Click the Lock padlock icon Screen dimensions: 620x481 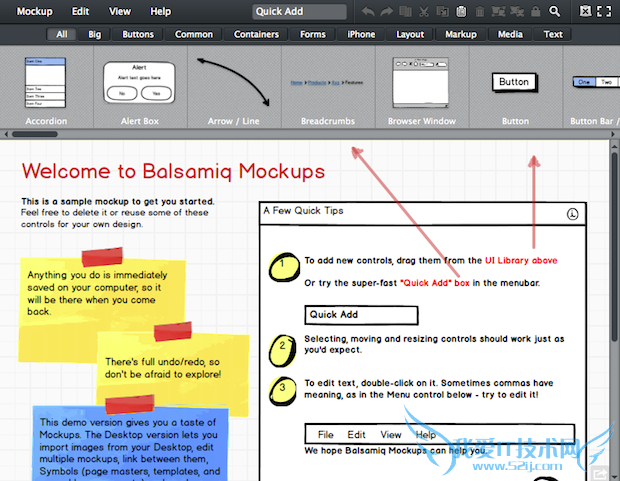(x=535, y=11)
